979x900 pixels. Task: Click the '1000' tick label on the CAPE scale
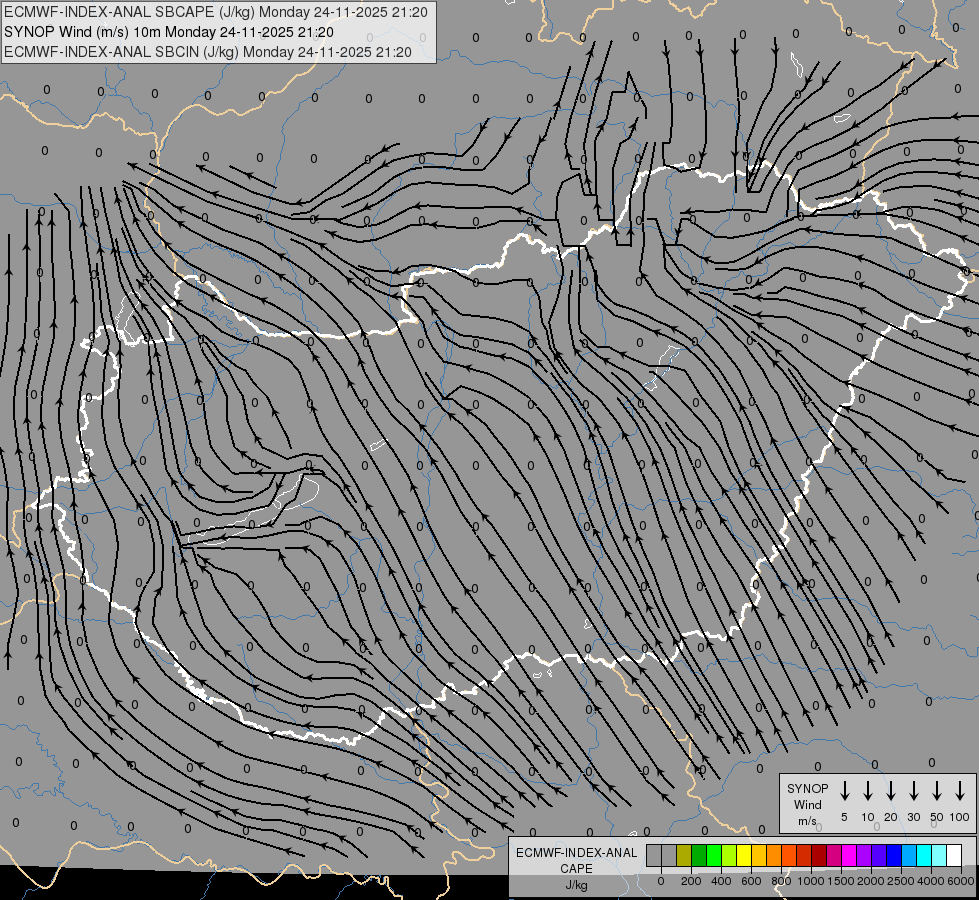click(811, 881)
